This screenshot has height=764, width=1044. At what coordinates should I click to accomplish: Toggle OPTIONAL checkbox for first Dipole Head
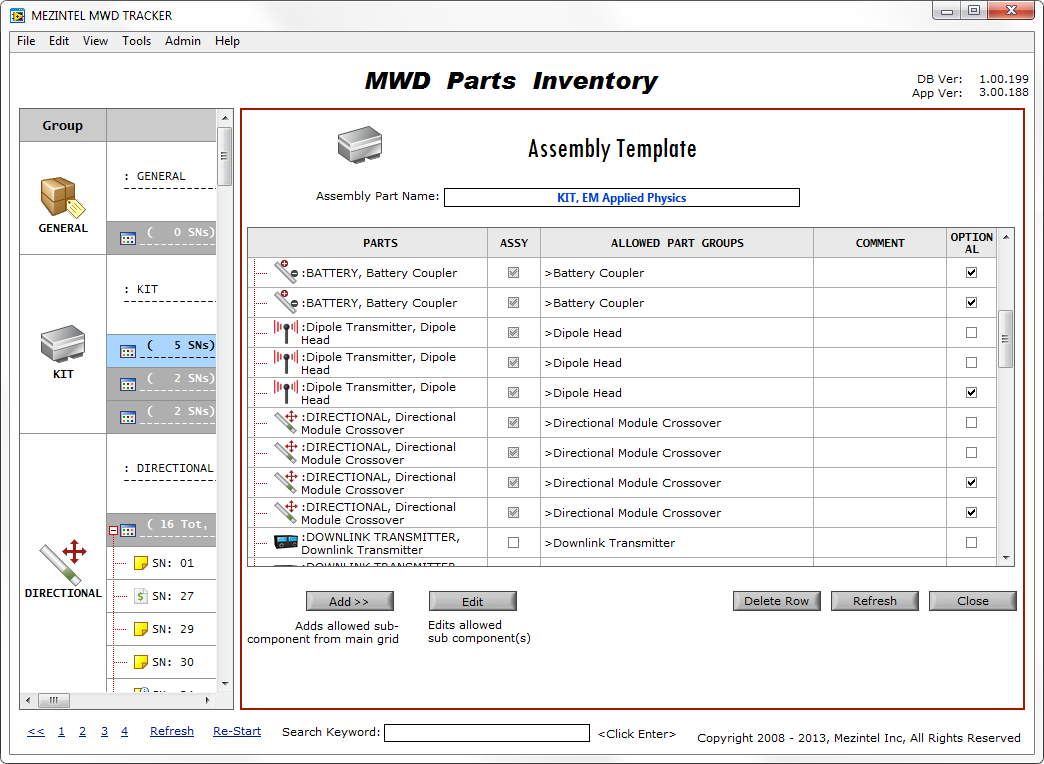971,332
